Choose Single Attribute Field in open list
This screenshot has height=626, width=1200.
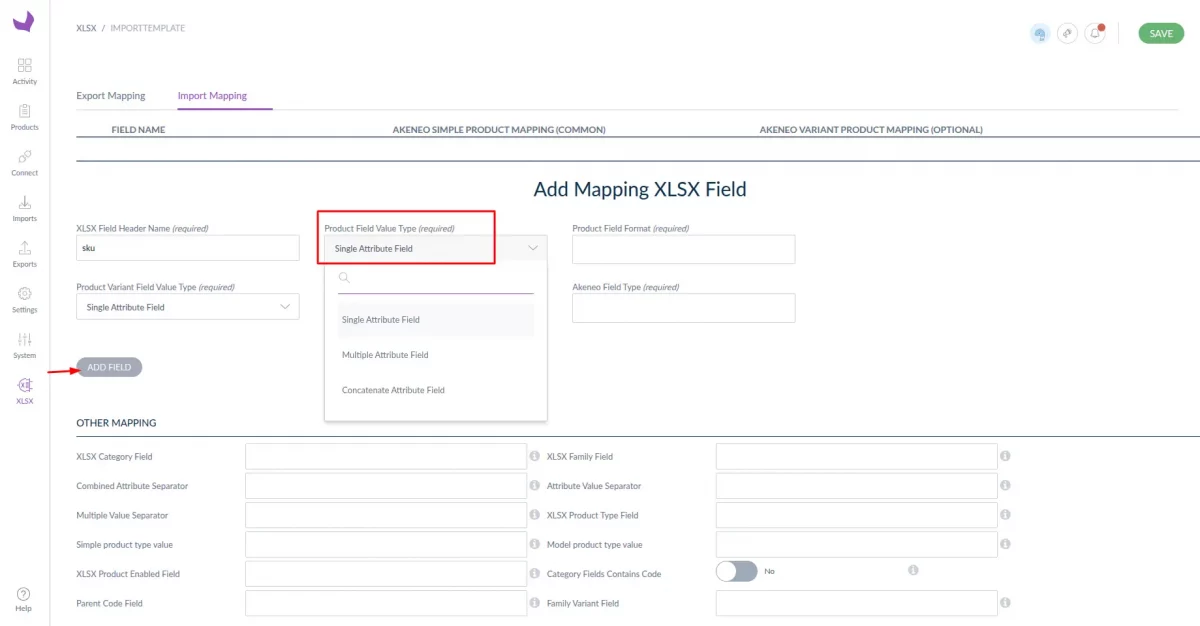[x=436, y=320]
